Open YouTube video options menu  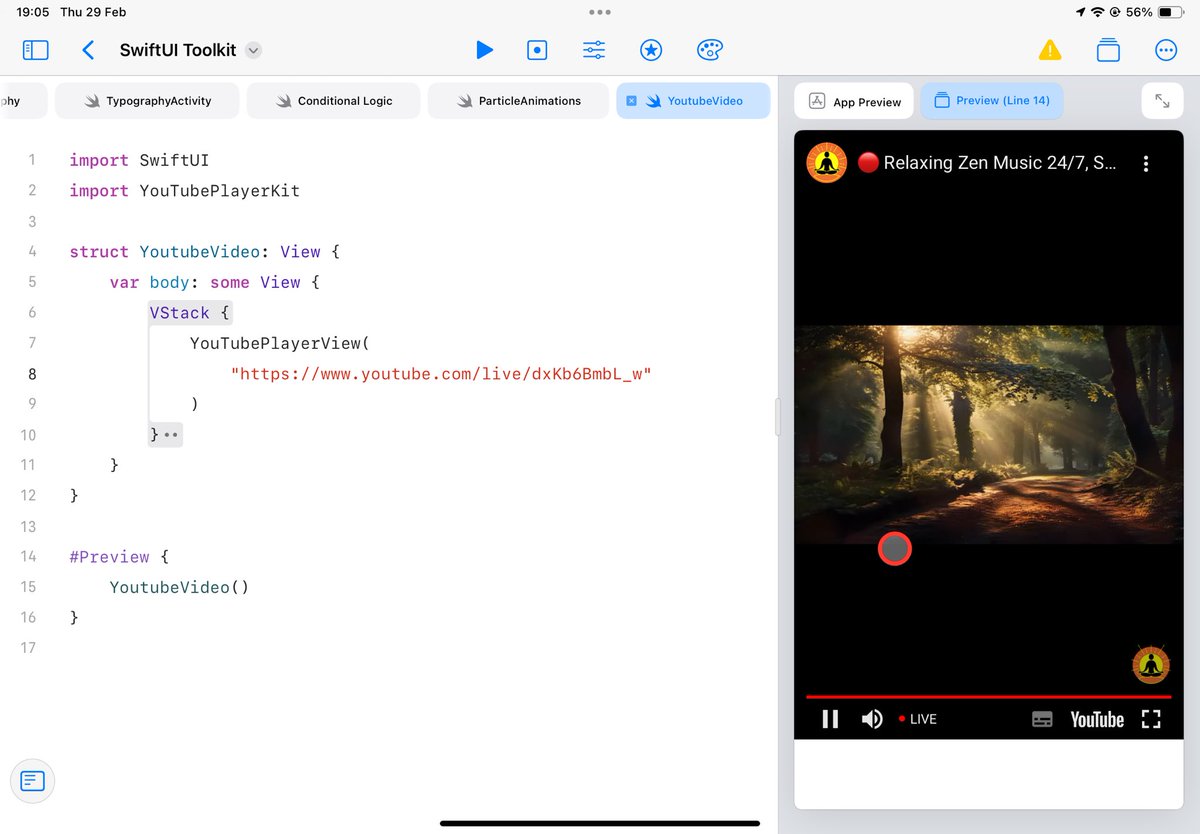[1146, 163]
